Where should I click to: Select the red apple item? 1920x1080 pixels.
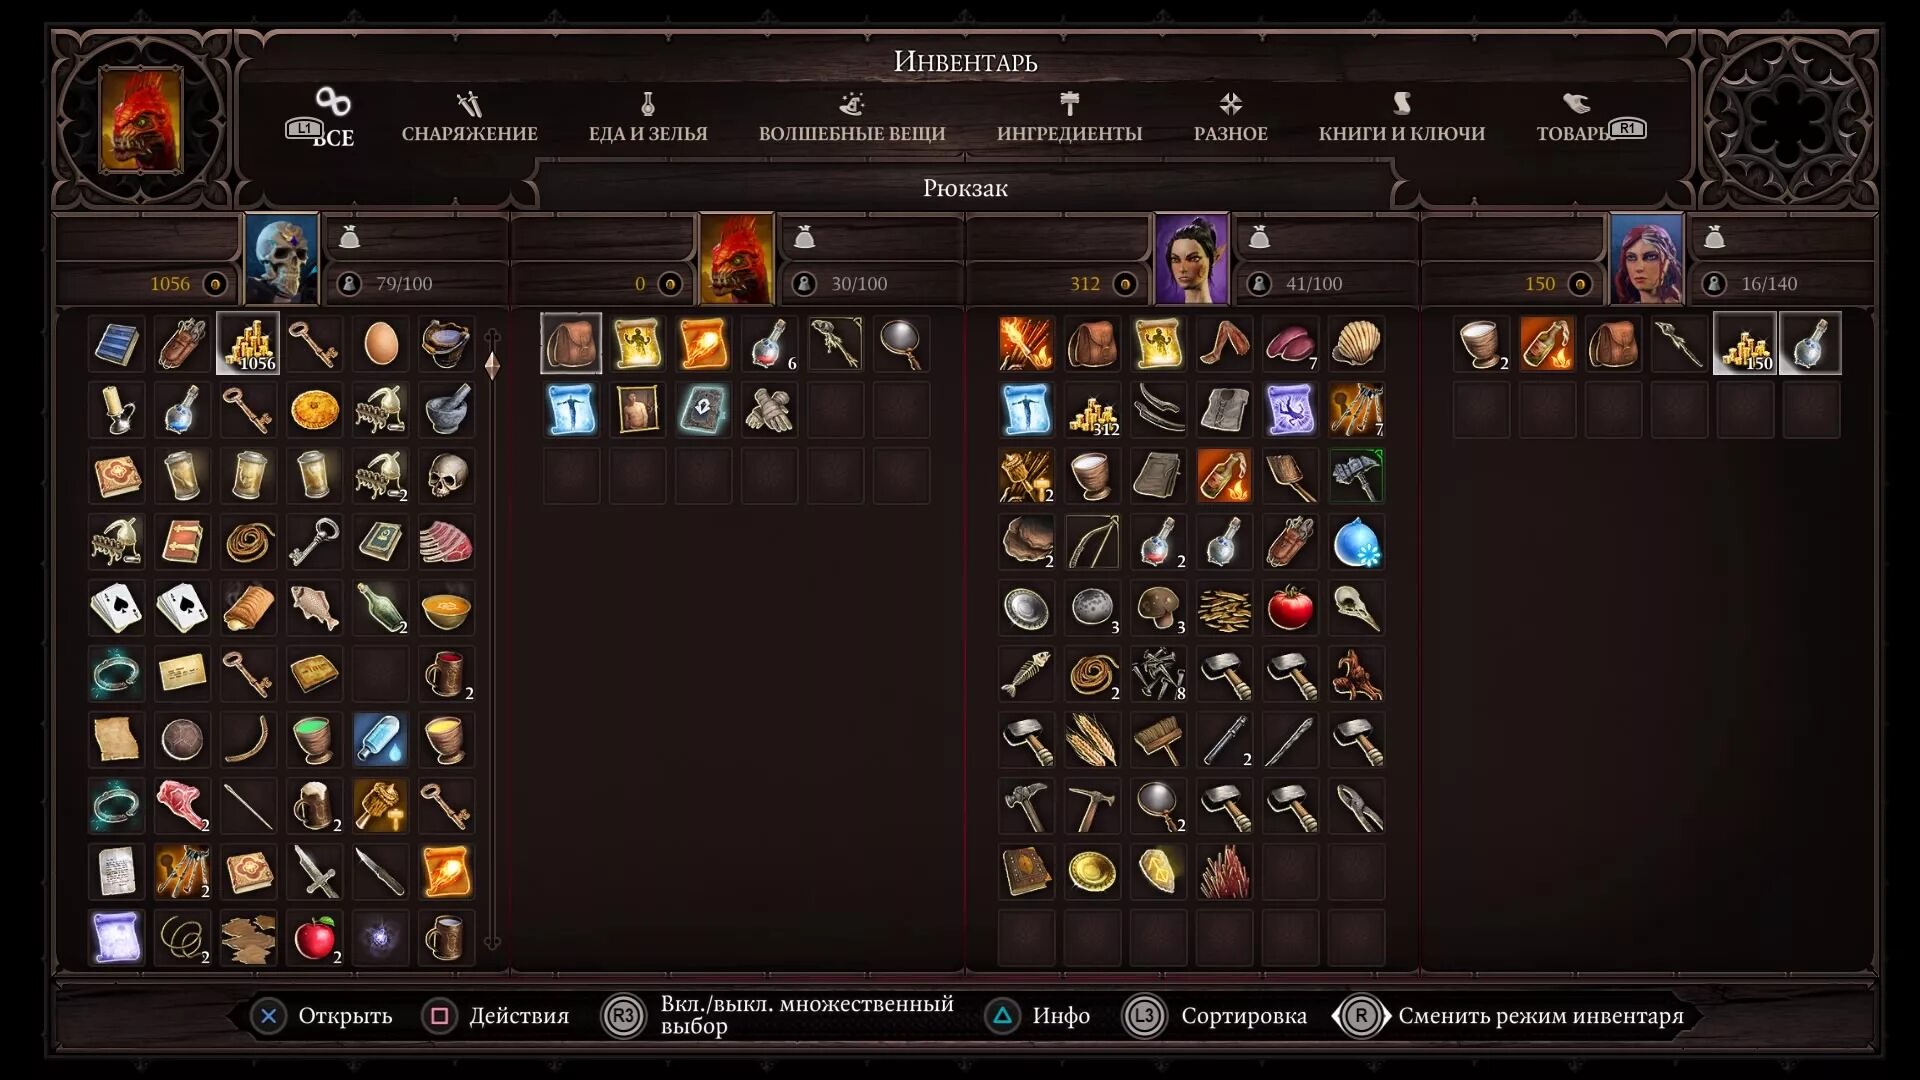tap(314, 938)
